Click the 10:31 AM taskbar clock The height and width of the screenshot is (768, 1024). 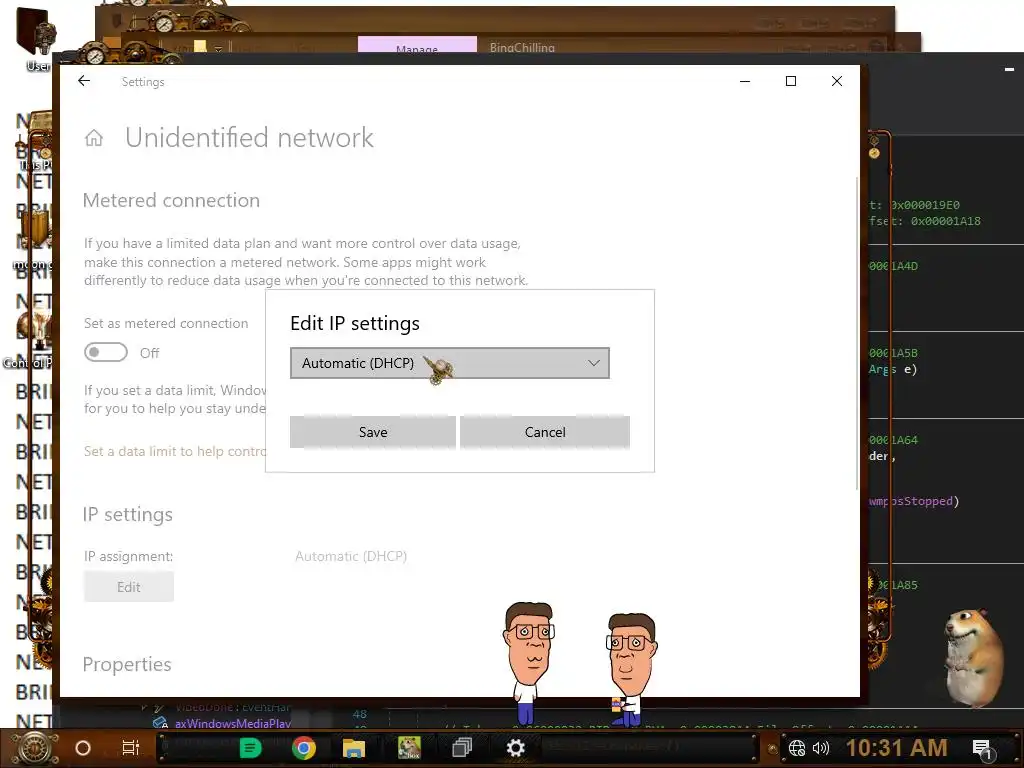coord(896,748)
